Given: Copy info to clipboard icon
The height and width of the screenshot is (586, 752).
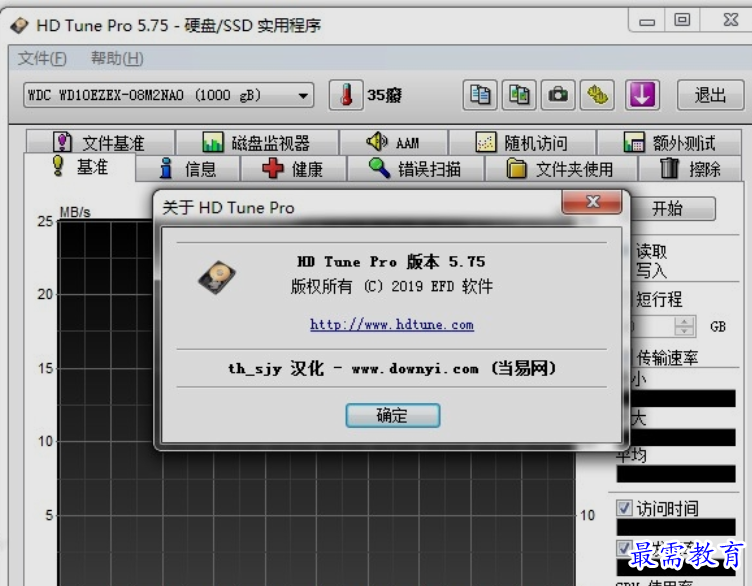Looking at the screenshot, I should pos(480,95).
